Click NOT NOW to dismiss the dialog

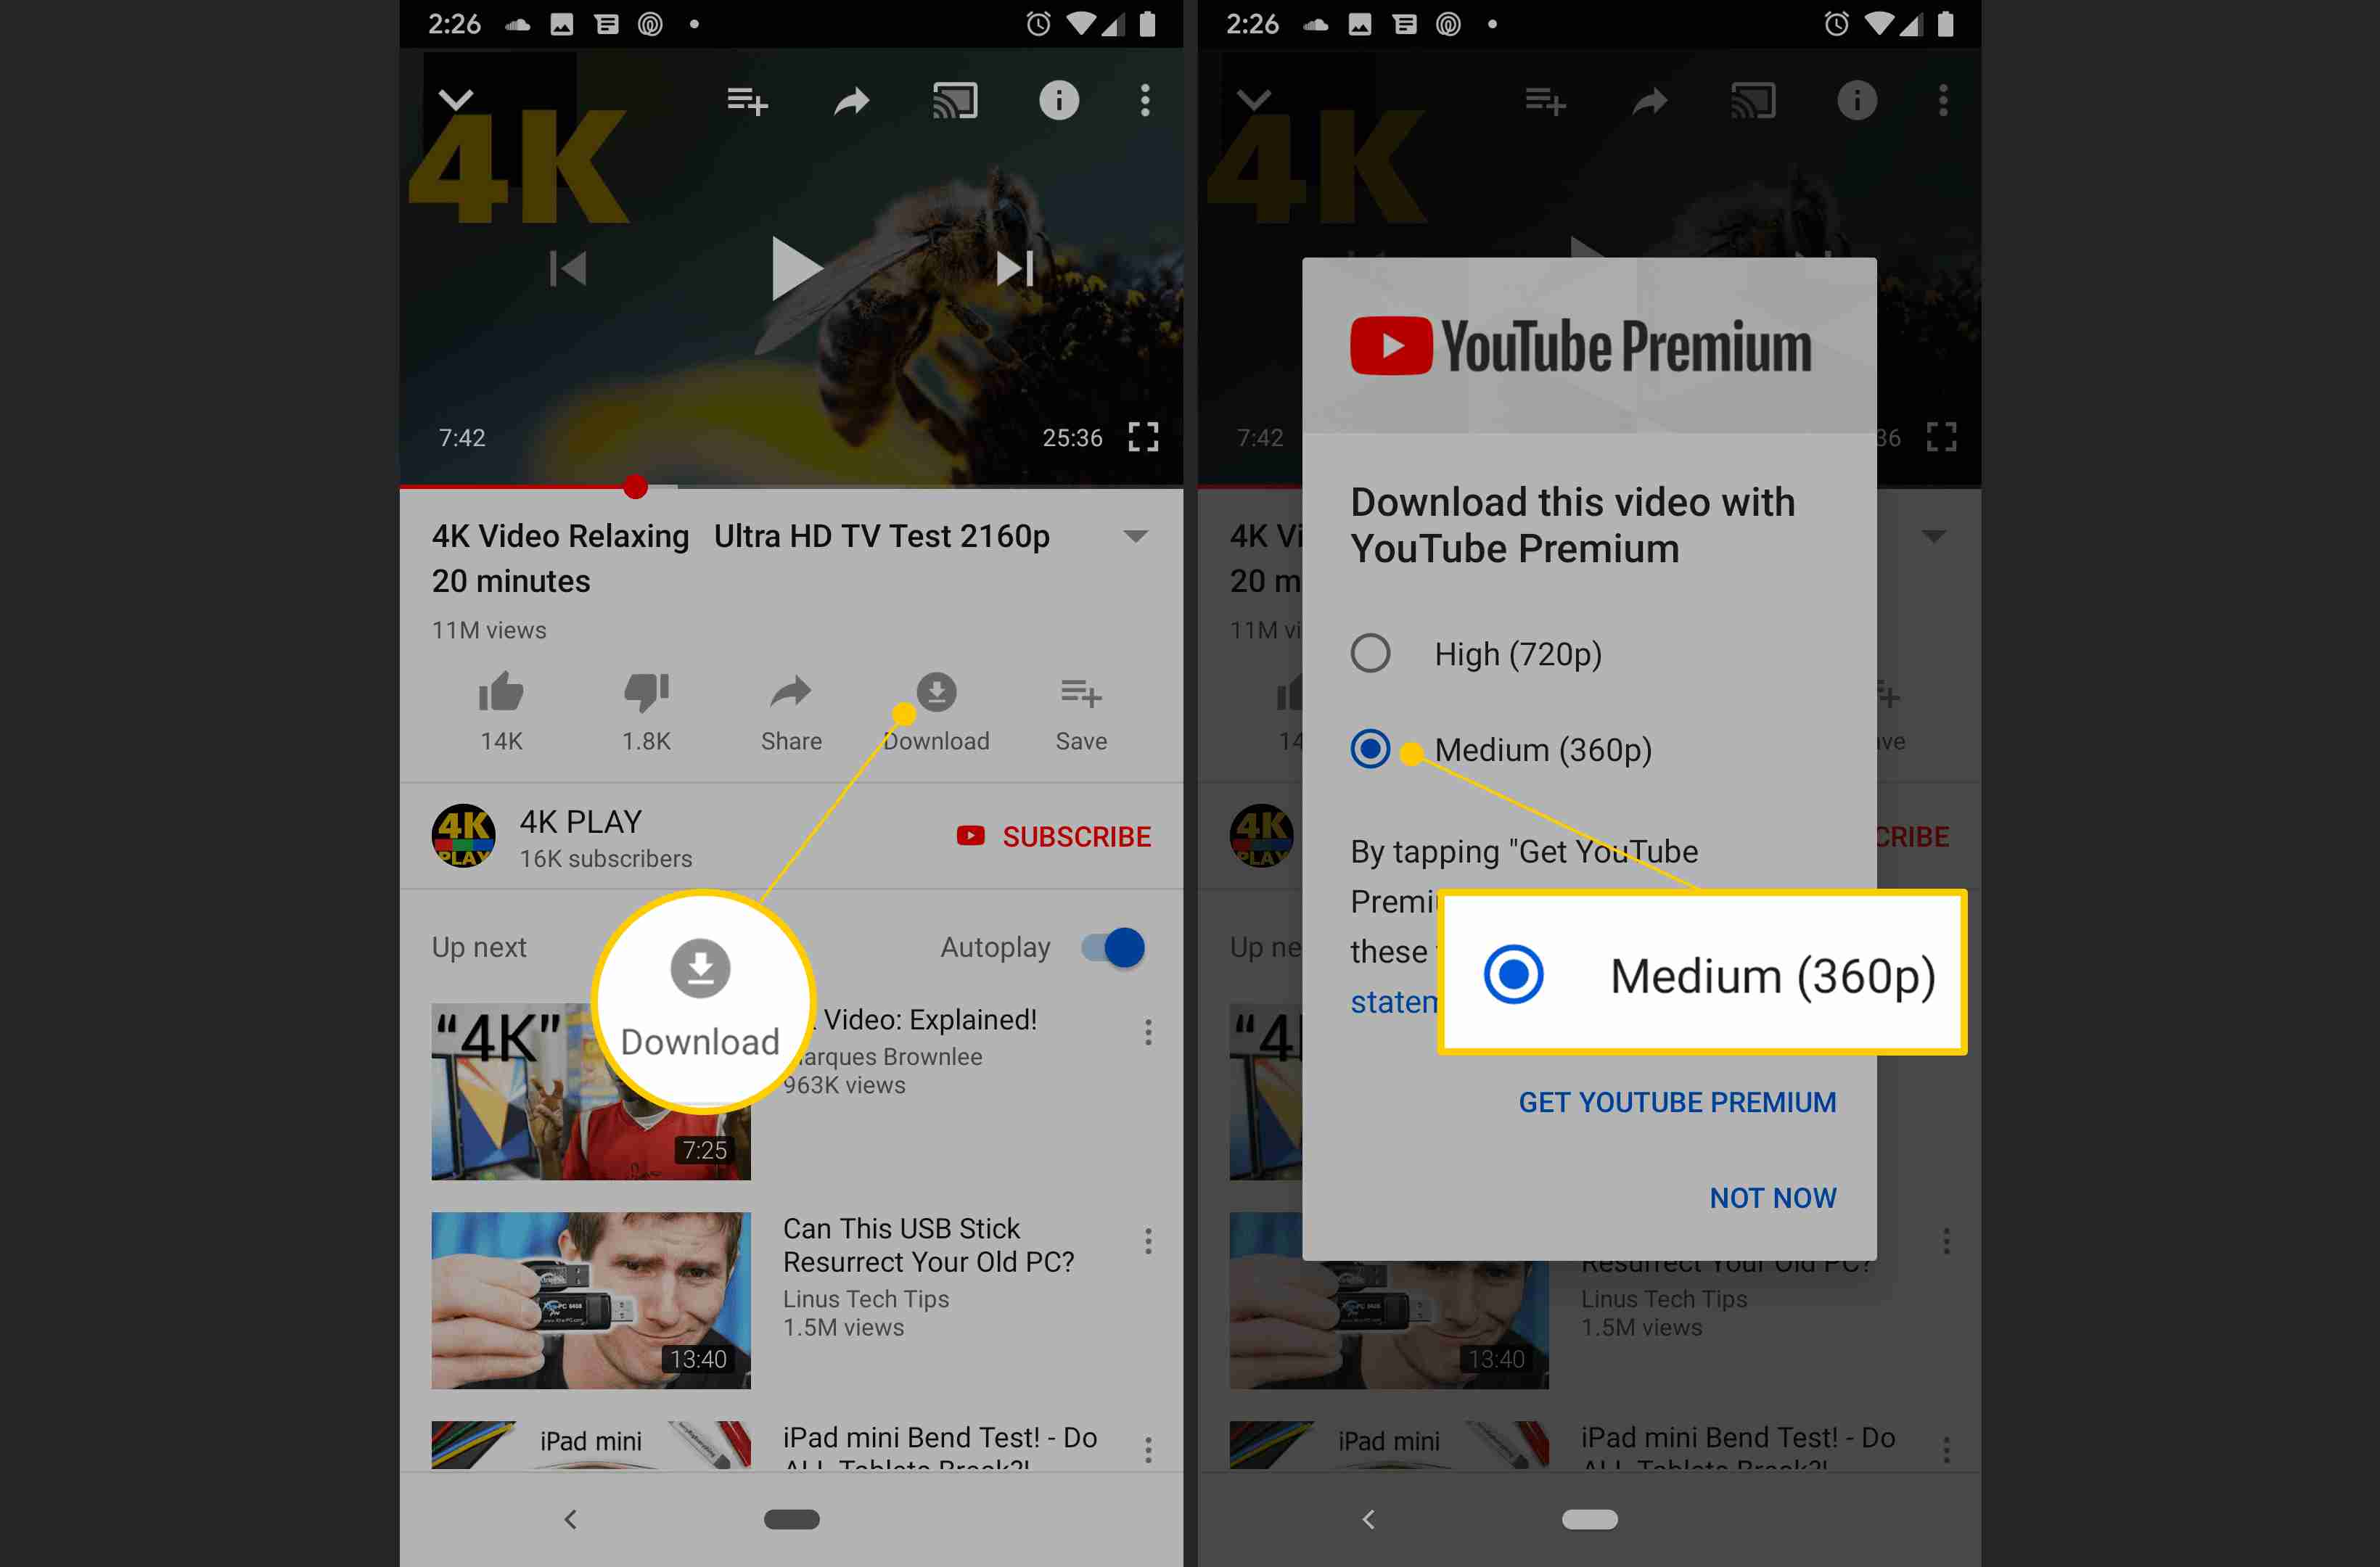pos(1771,1198)
